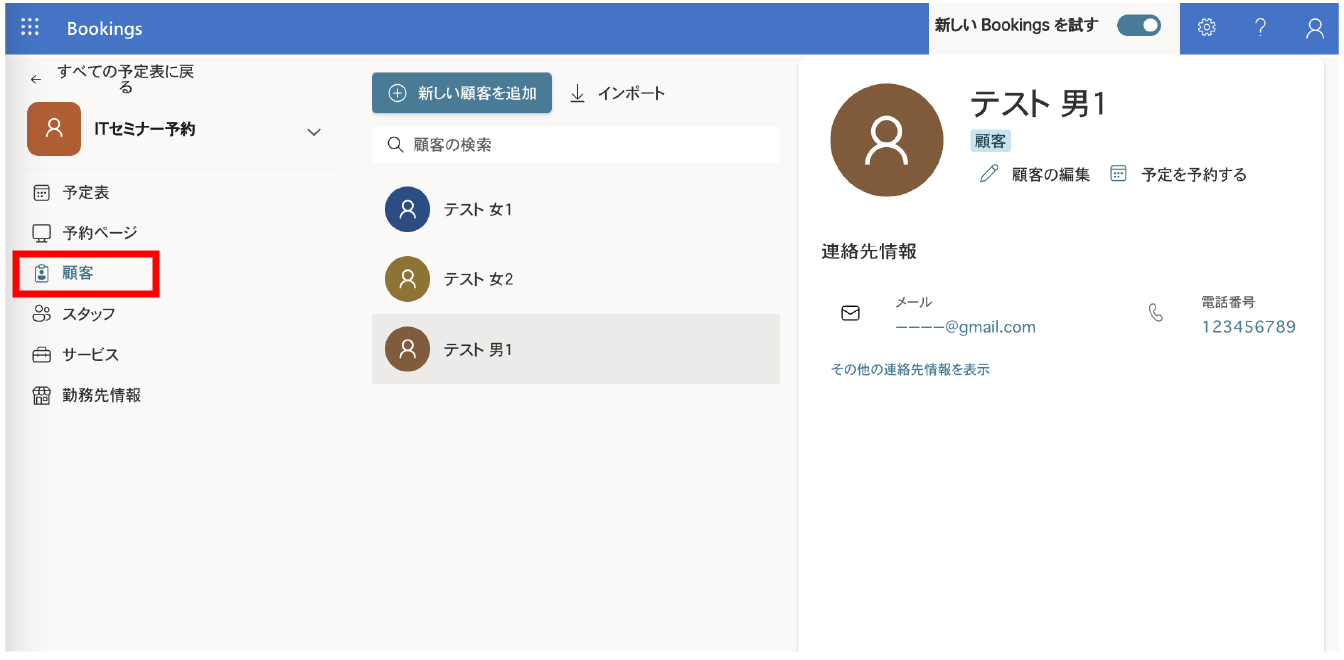
Task: Open サービス in the sidebar
Action: tap(90, 355)
